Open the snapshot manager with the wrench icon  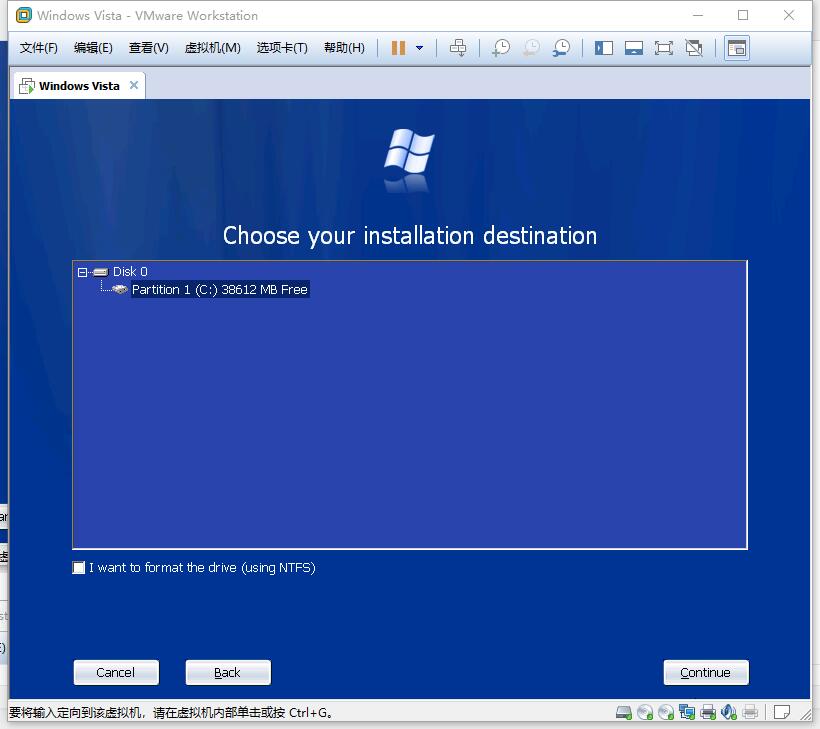tap(562, 48)
